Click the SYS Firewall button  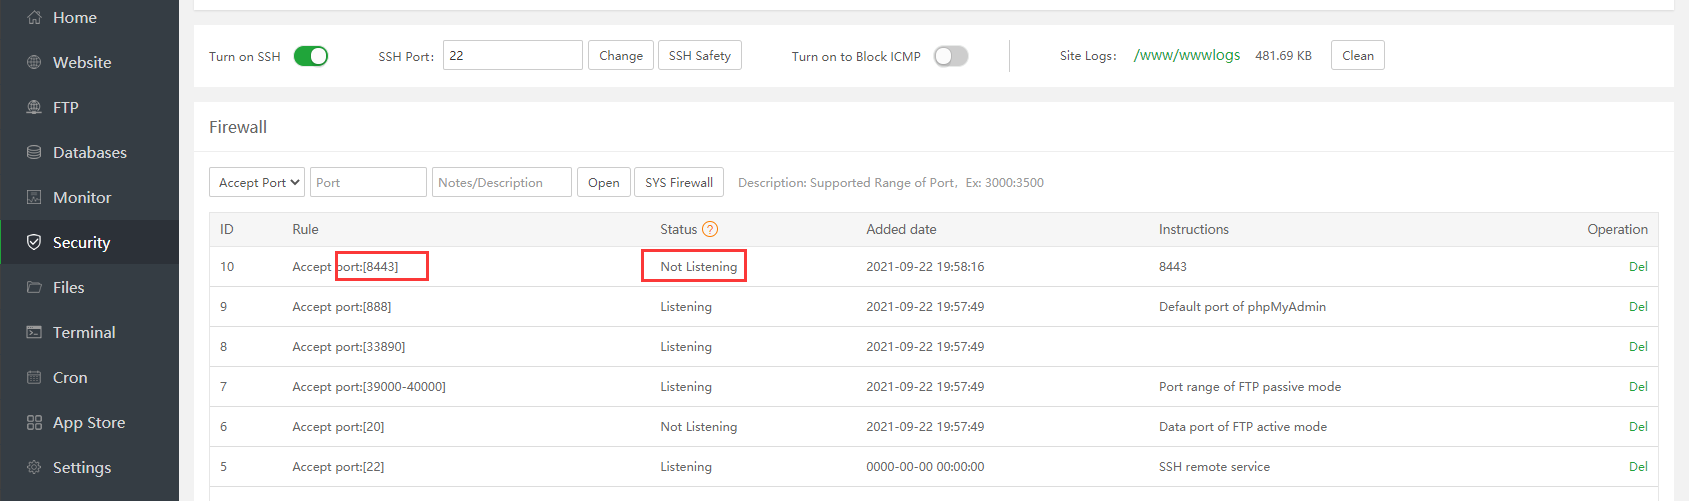click(x=678, y=182)
